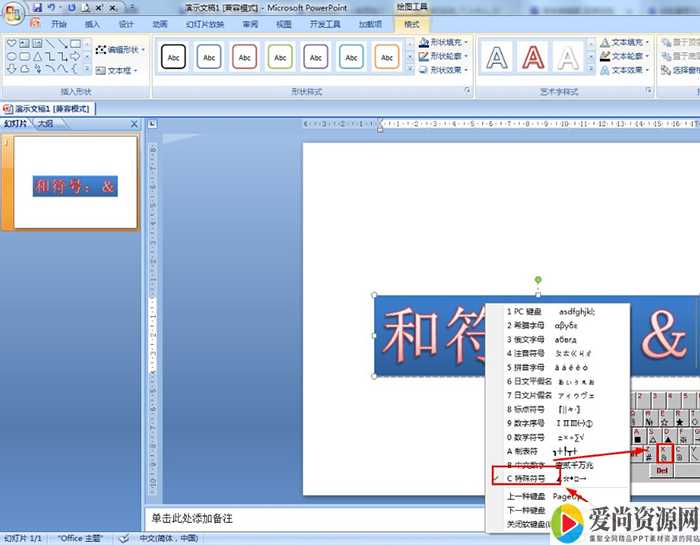Open the 文本框 dropdown
This screenshot has width=700, height=545.
[117, 70]
